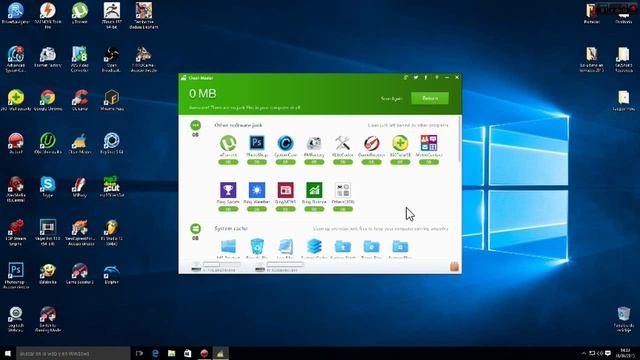640x360 pixels.
Task: Click the Twitter share icon in title bar
Action: click(416, 78)
